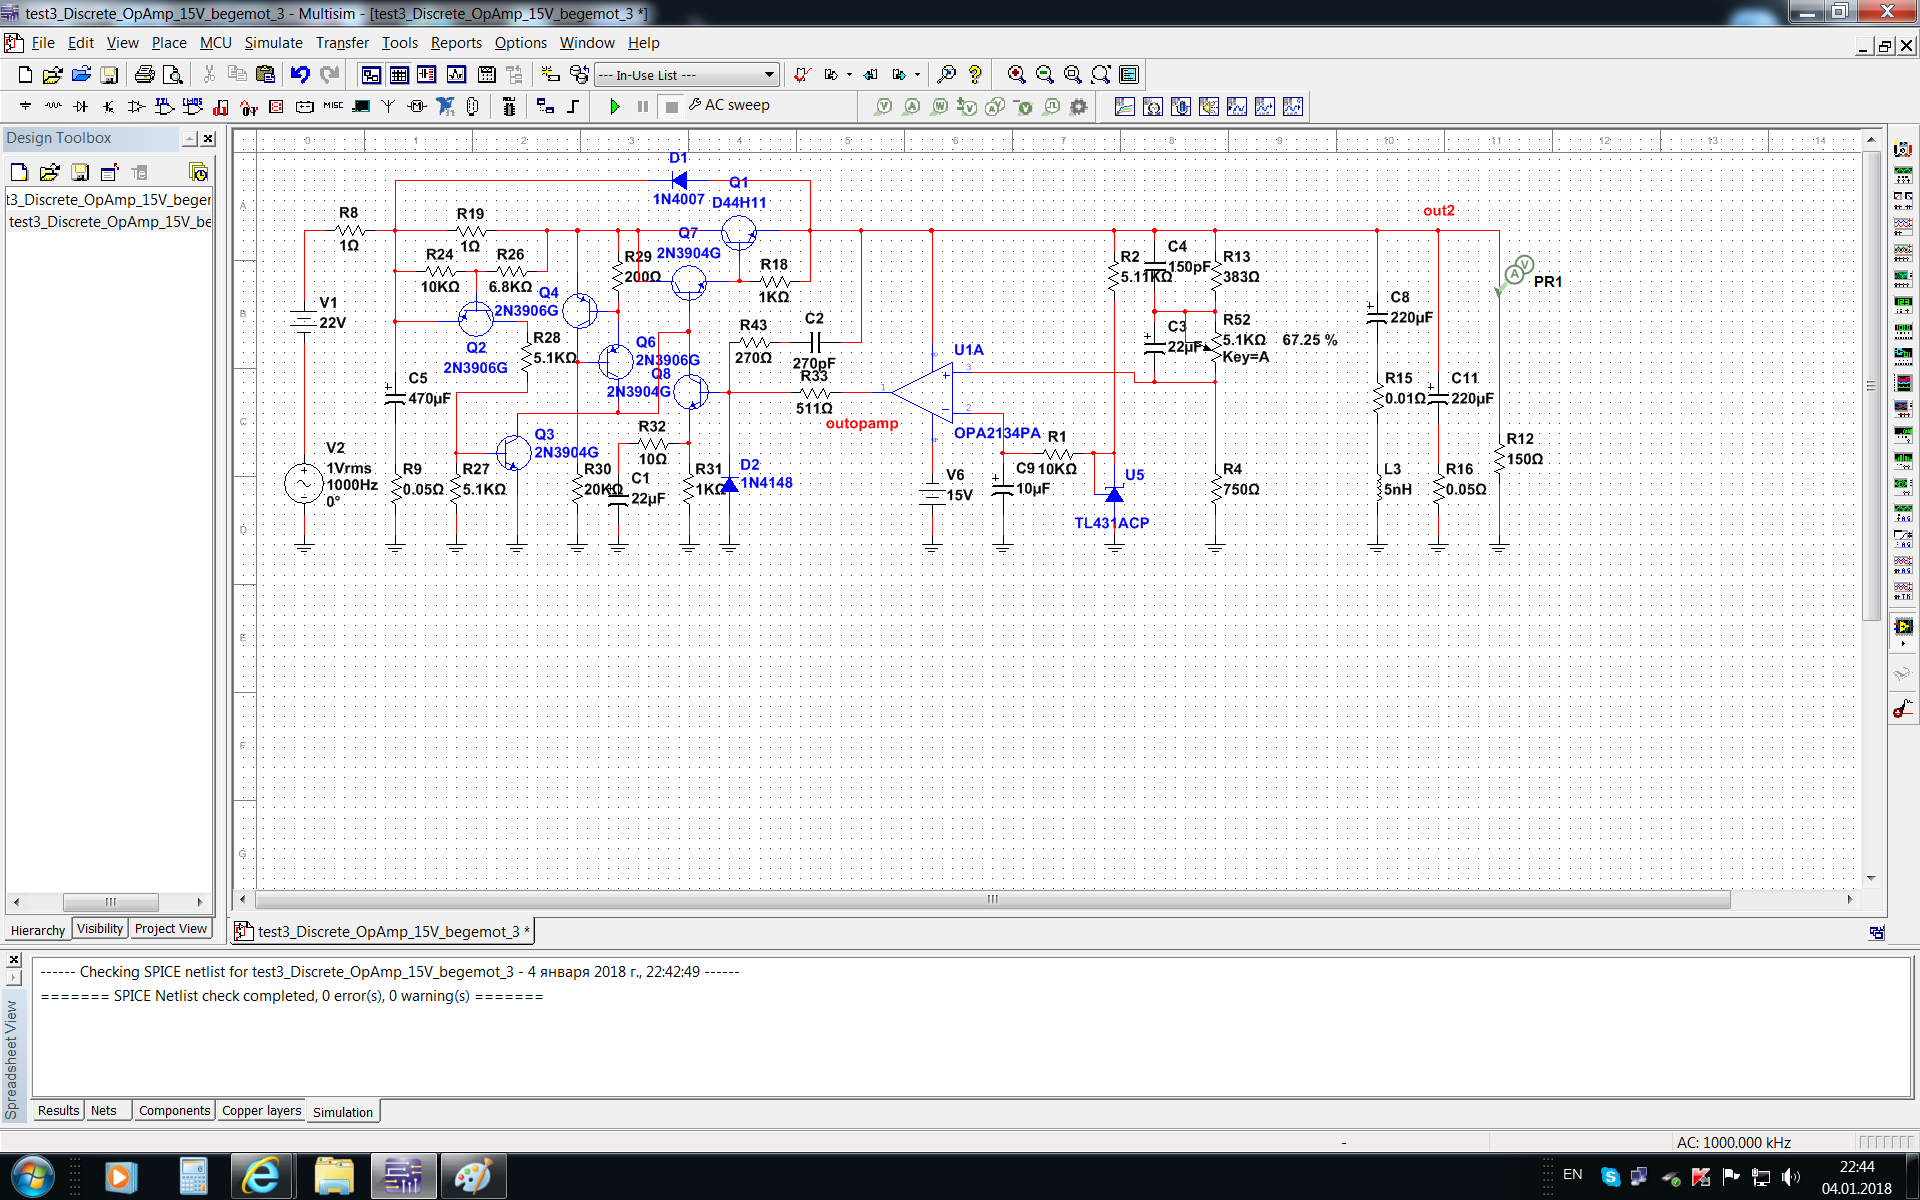
Task: Place a CMOS logic component
Action: point(193,105)
